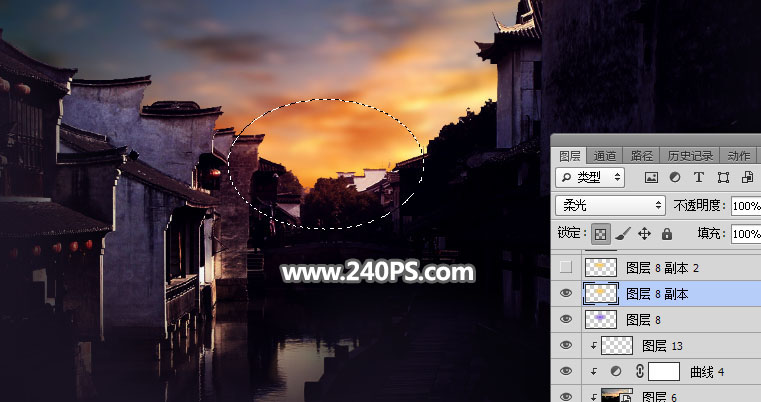The image size is (761, 402).
Task: Select thumbnail of 图层 8
Action: pos(600,319)
